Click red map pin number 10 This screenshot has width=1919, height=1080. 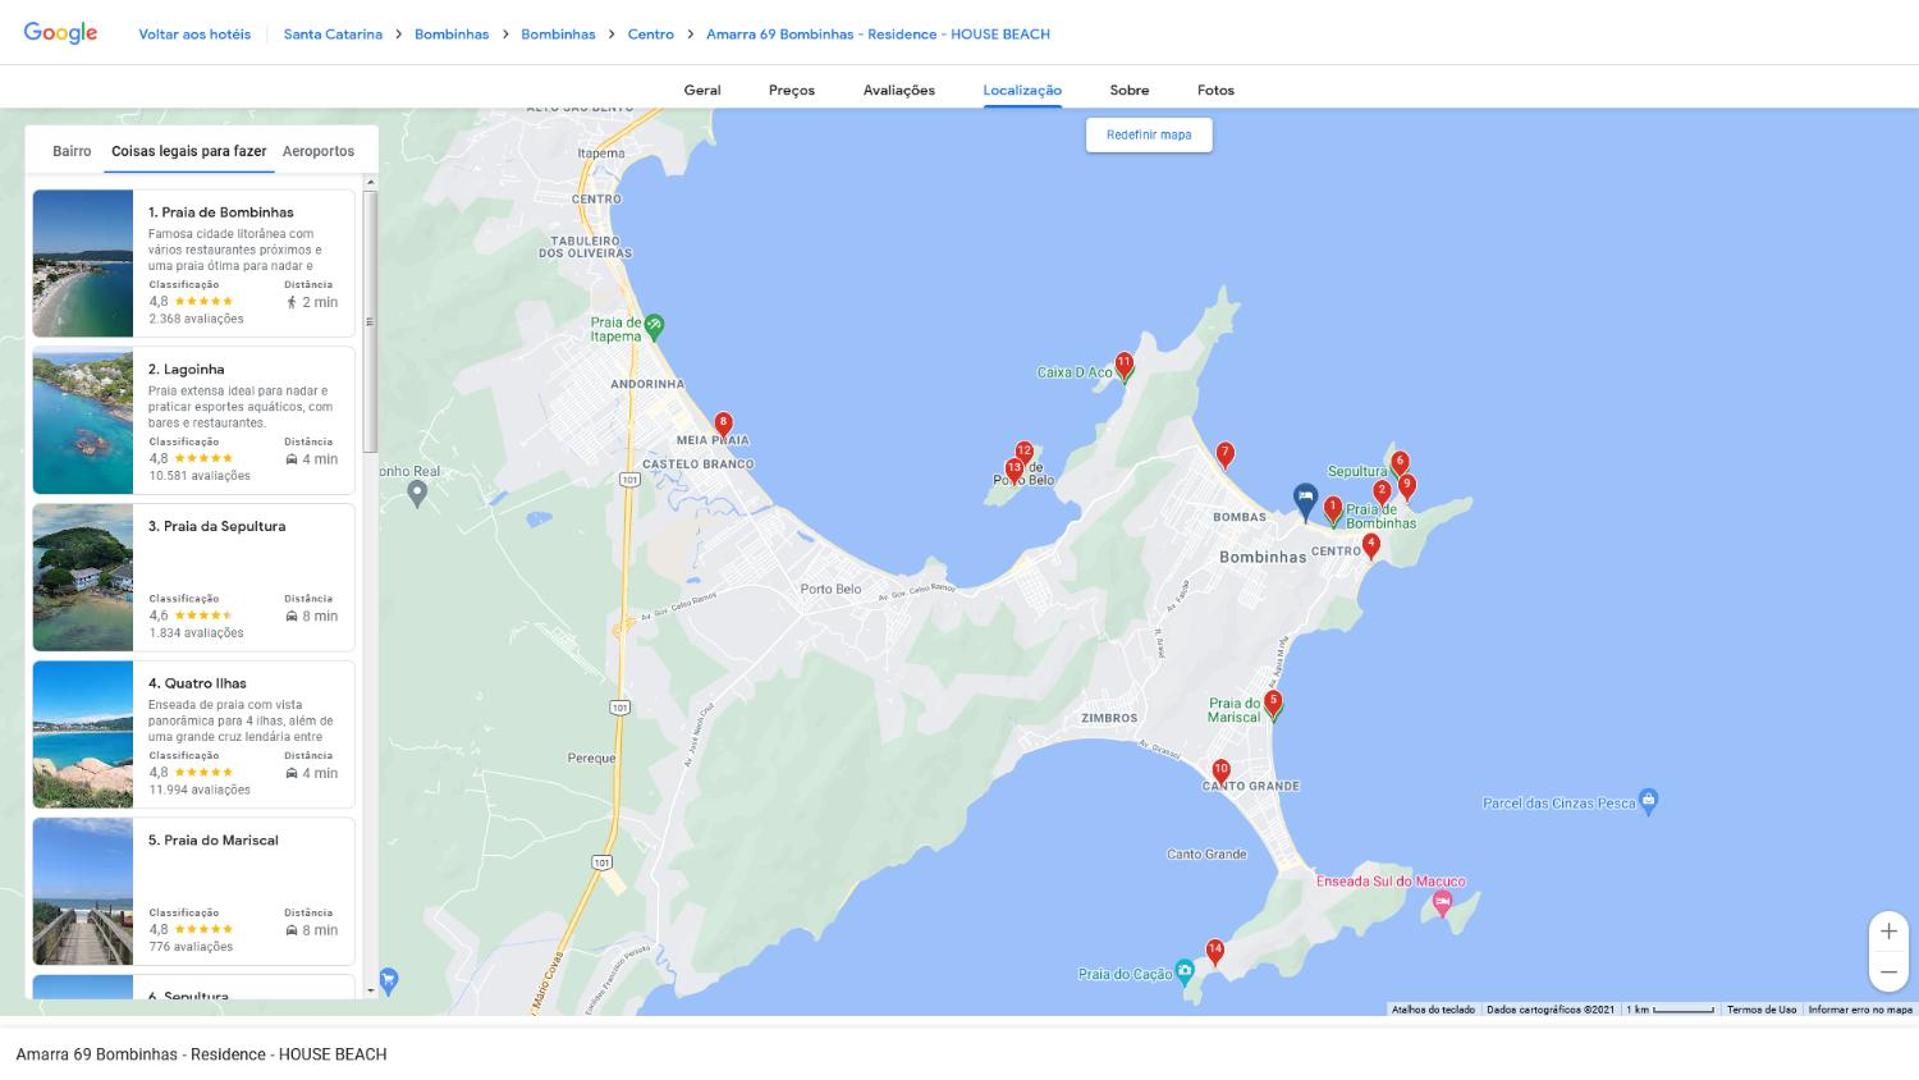click(x=1221, y=771)
